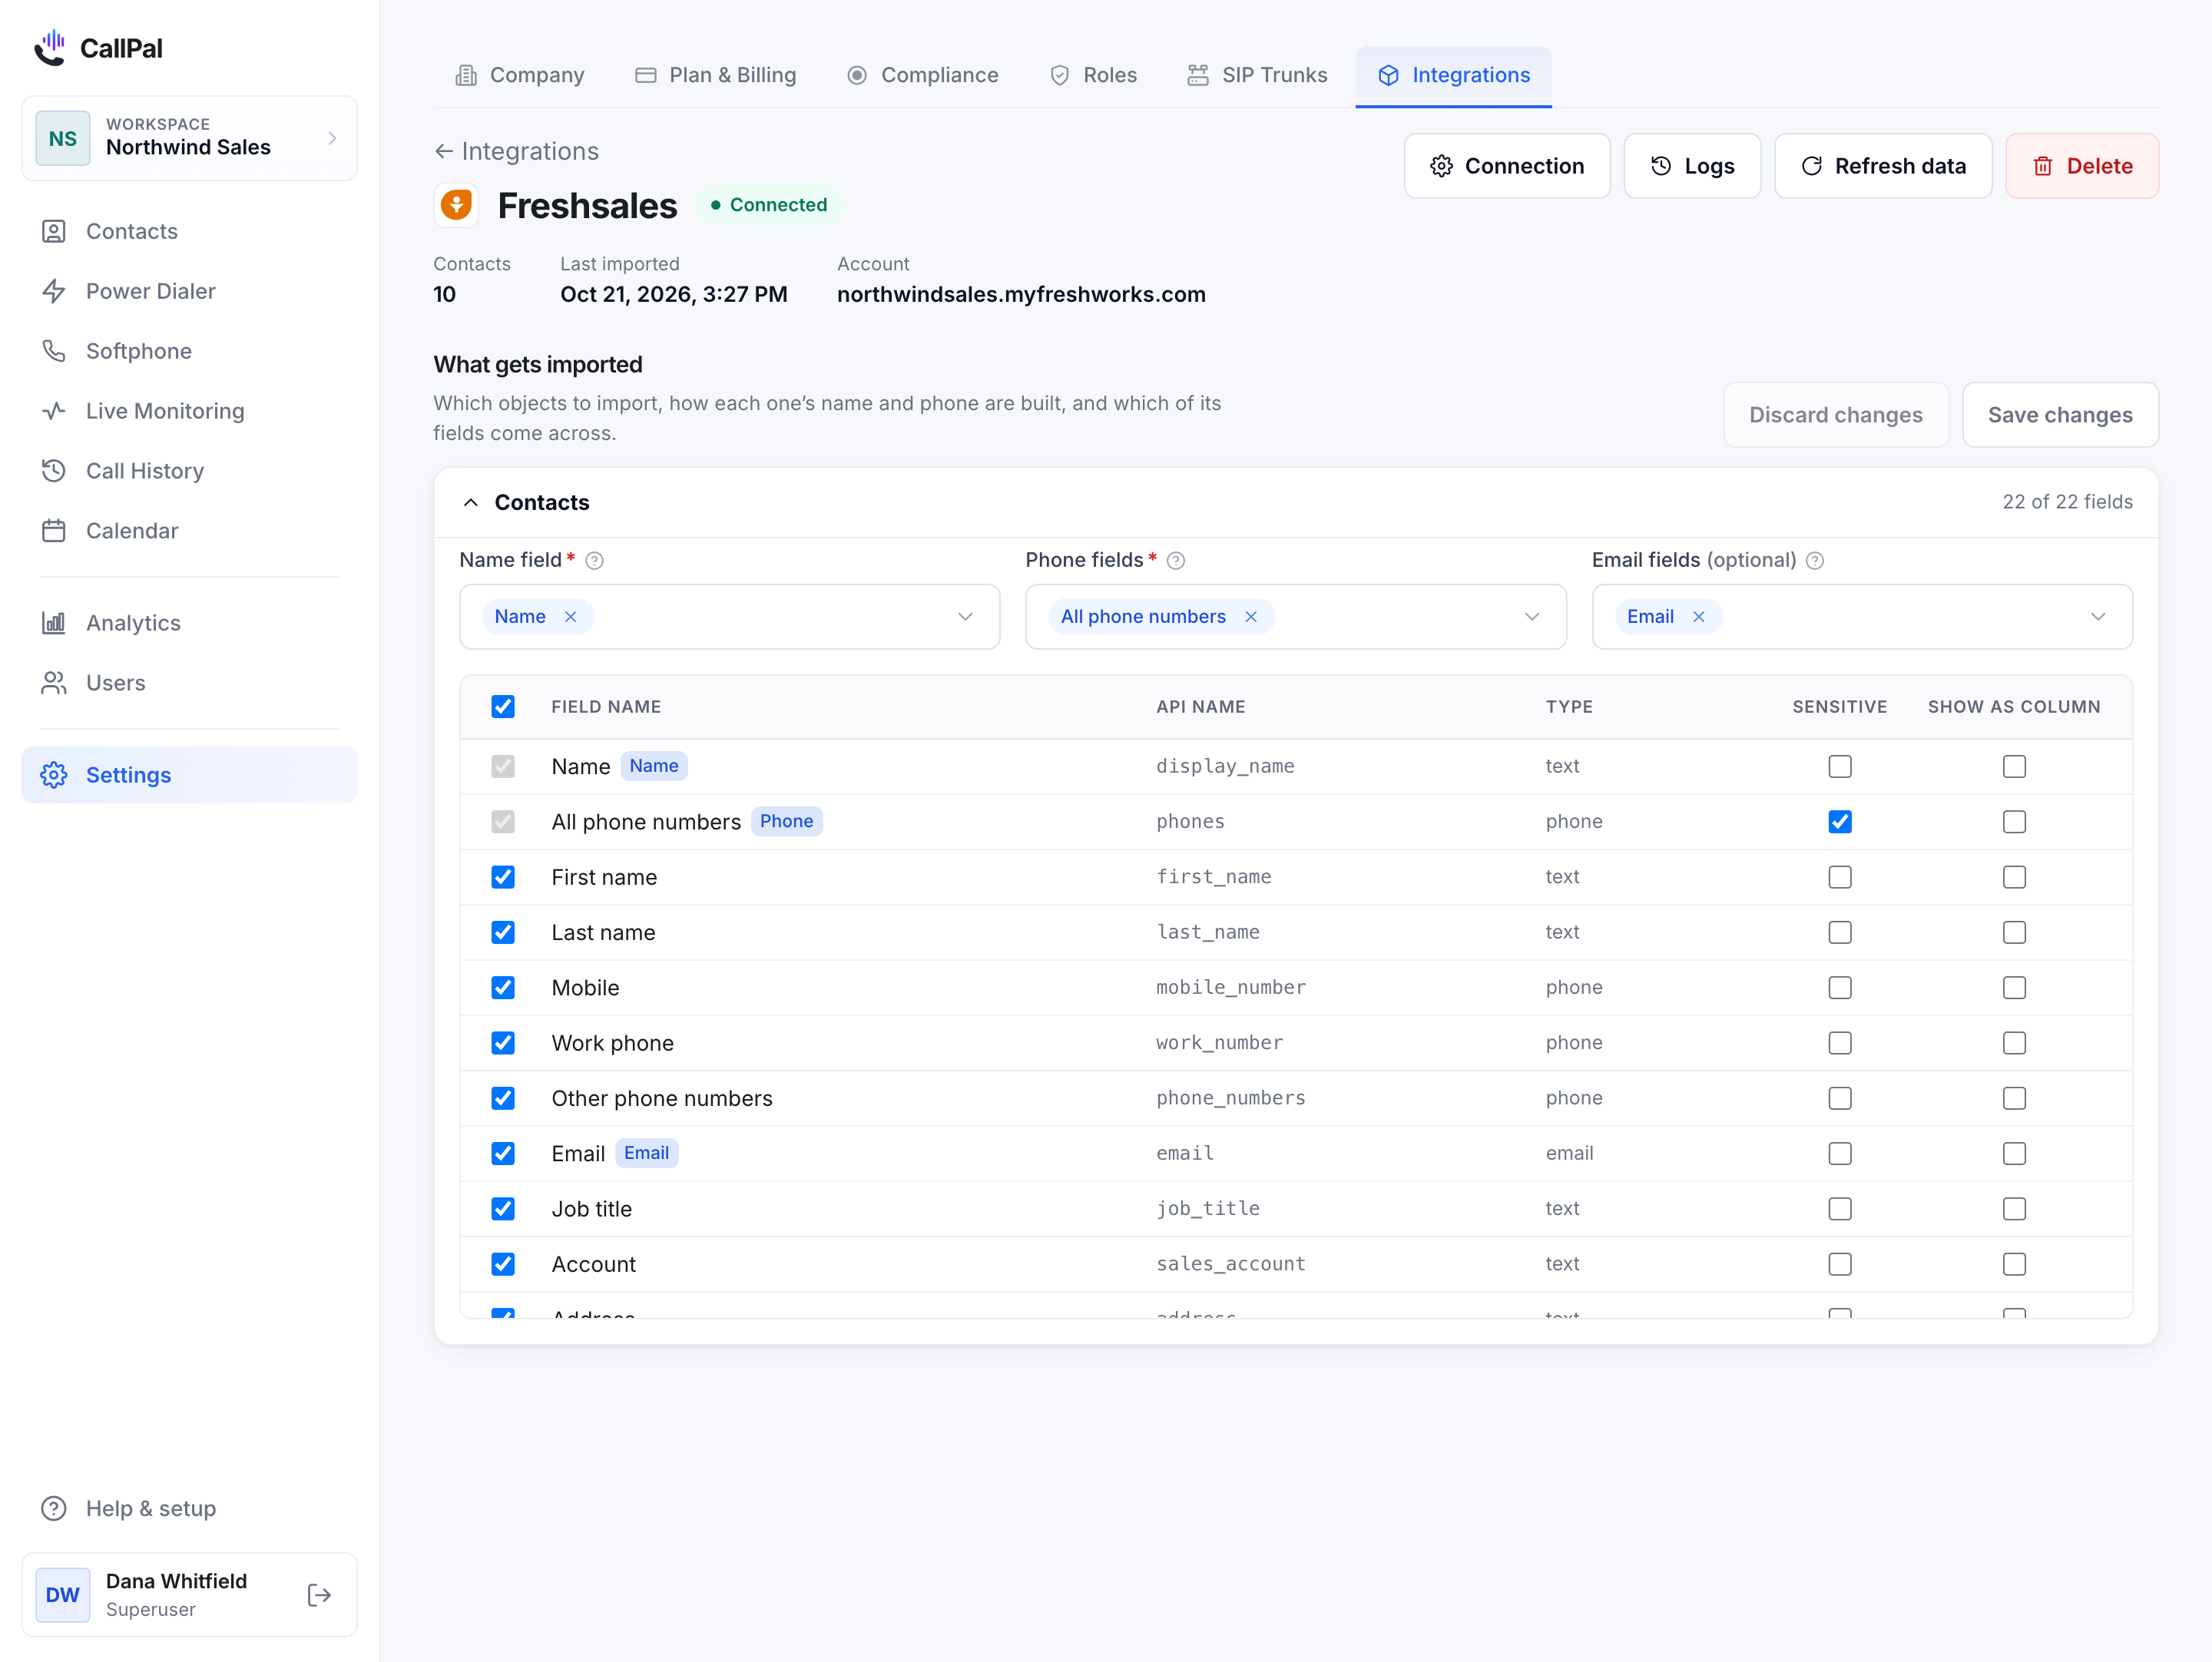Click Save changes
Viewport: 2212px width, 1662px height.
(x=2060, y=415)
